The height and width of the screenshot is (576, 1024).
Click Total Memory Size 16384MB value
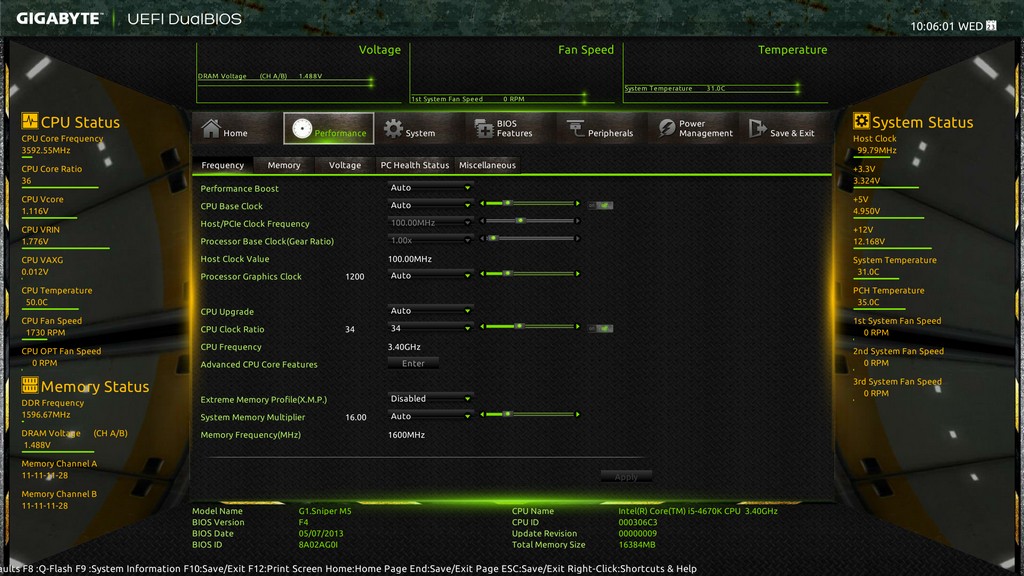click(637, 544)
